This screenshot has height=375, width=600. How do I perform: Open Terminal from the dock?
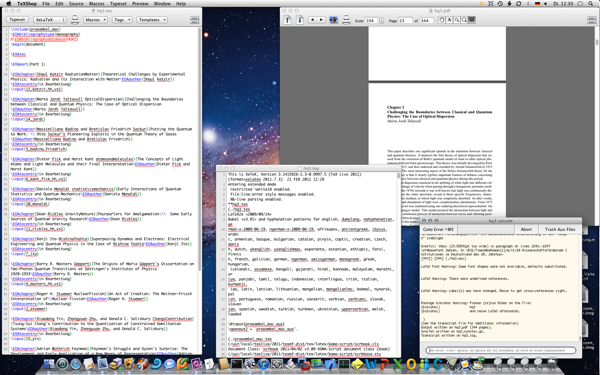236,364
